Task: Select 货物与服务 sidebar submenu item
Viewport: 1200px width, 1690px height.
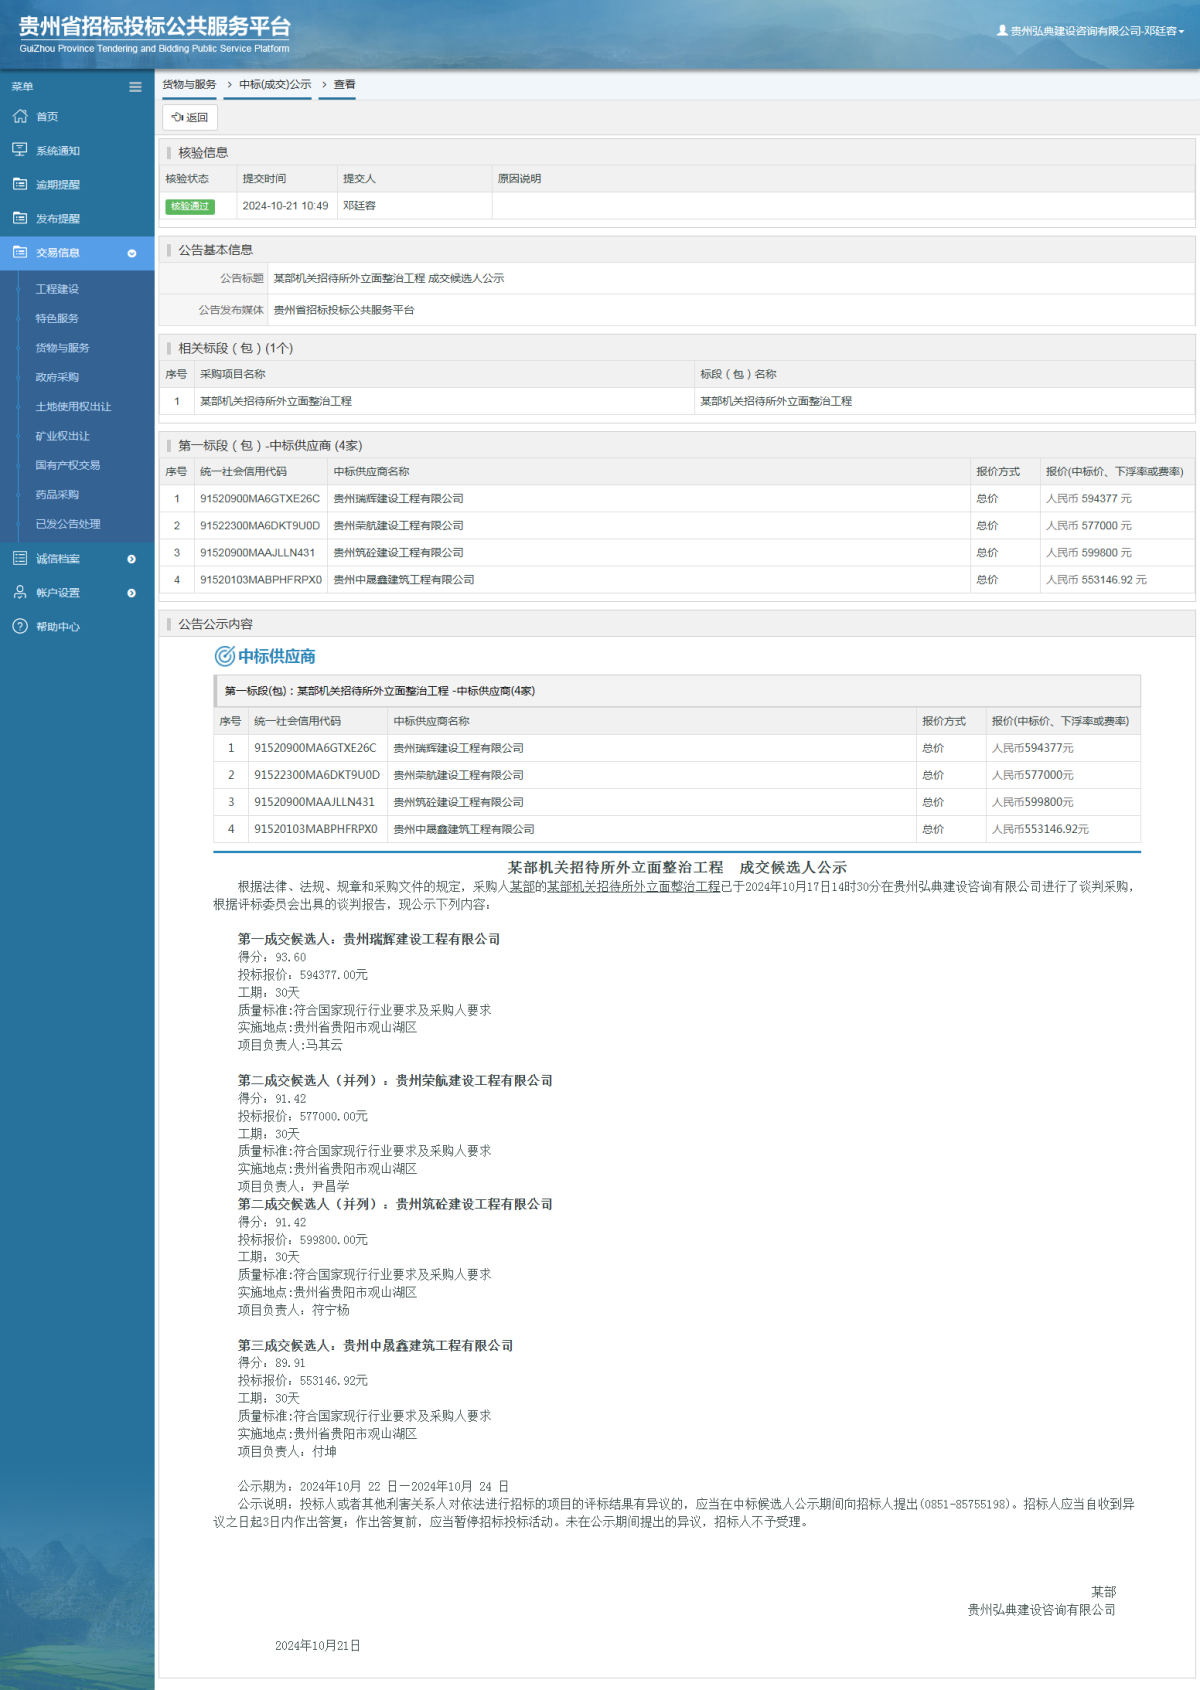Action: click(x=62, y=348)
